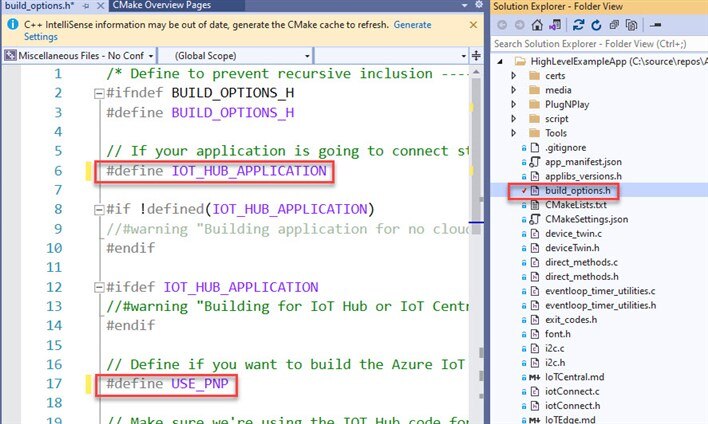Click the Collapse All icon in Solution Explorer

pyautogui.click(x=614, y=25)
